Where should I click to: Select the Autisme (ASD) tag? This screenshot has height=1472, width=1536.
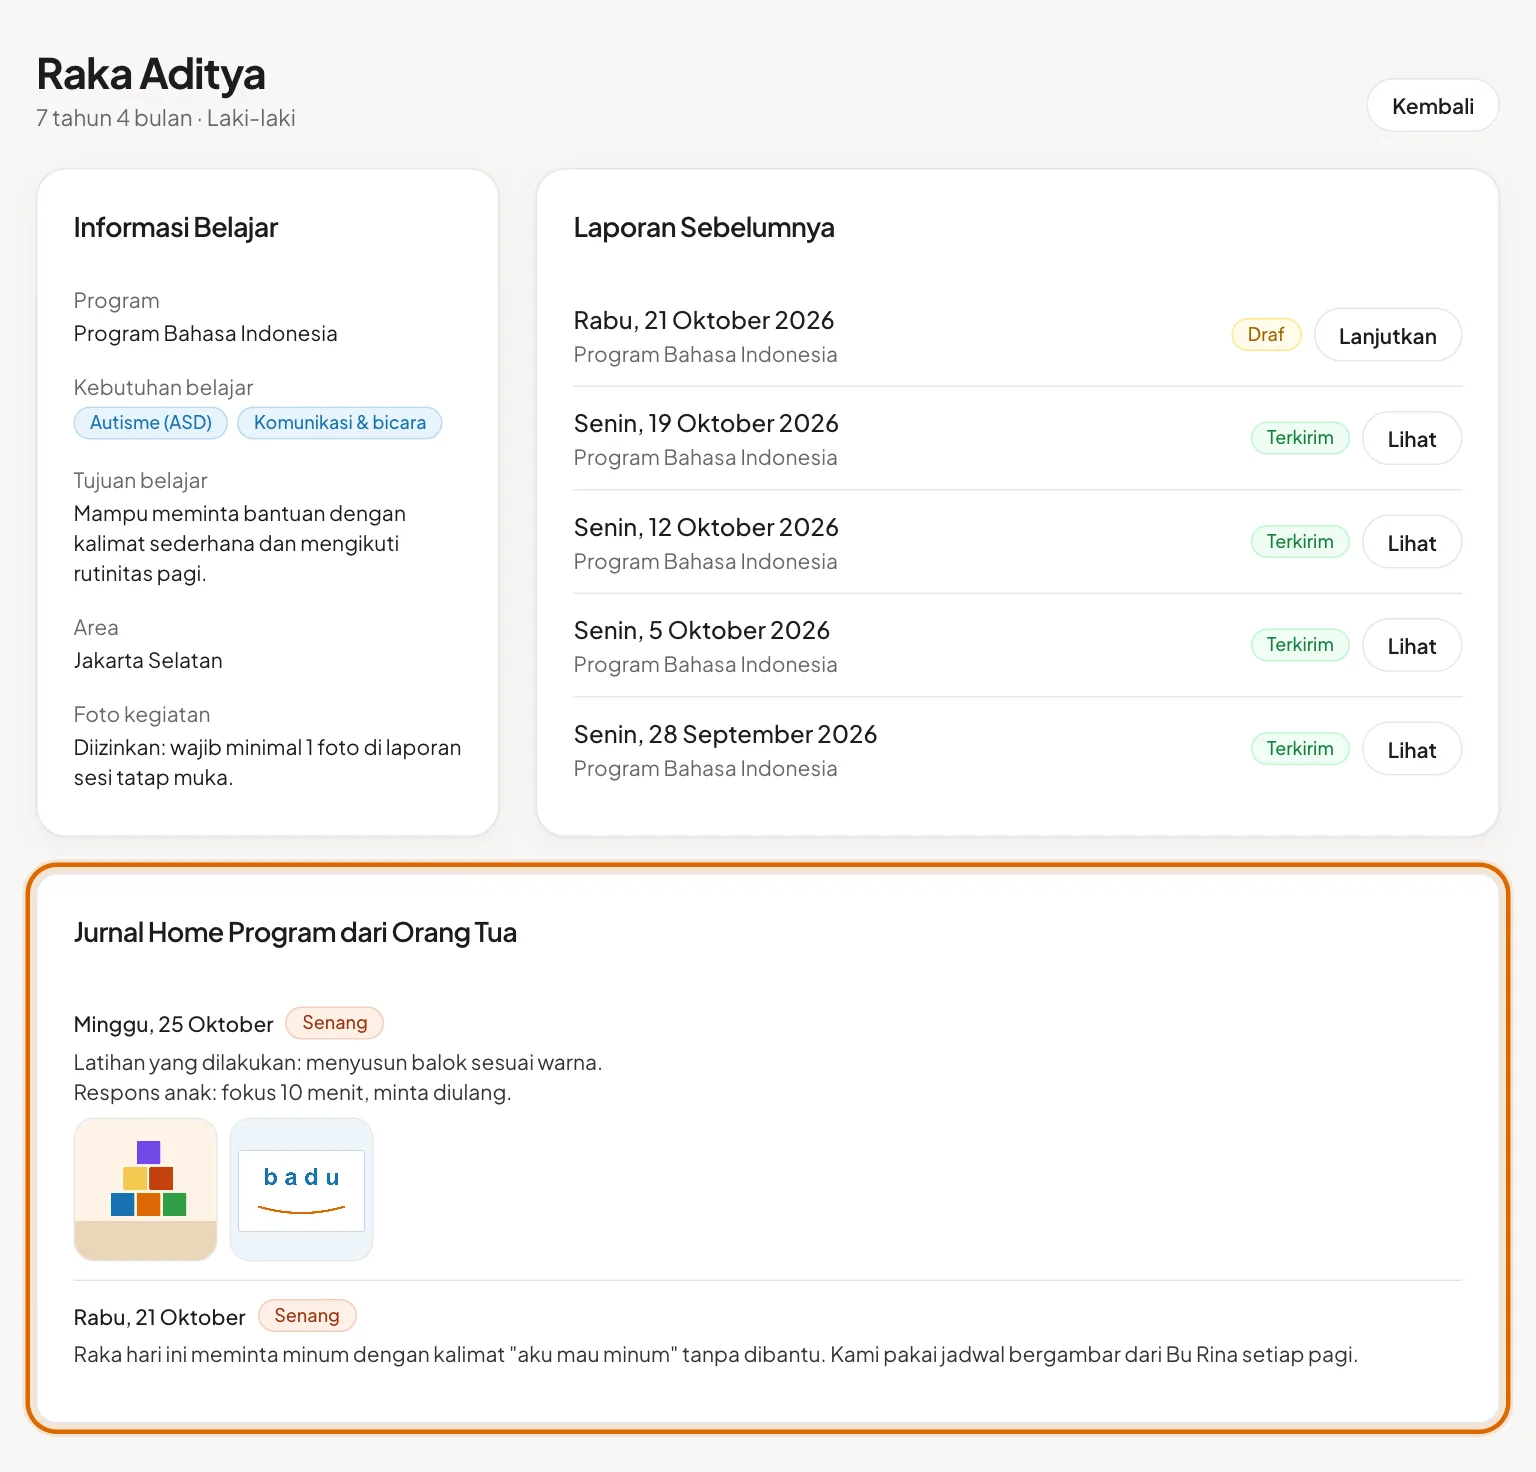(x=151, y=422)
